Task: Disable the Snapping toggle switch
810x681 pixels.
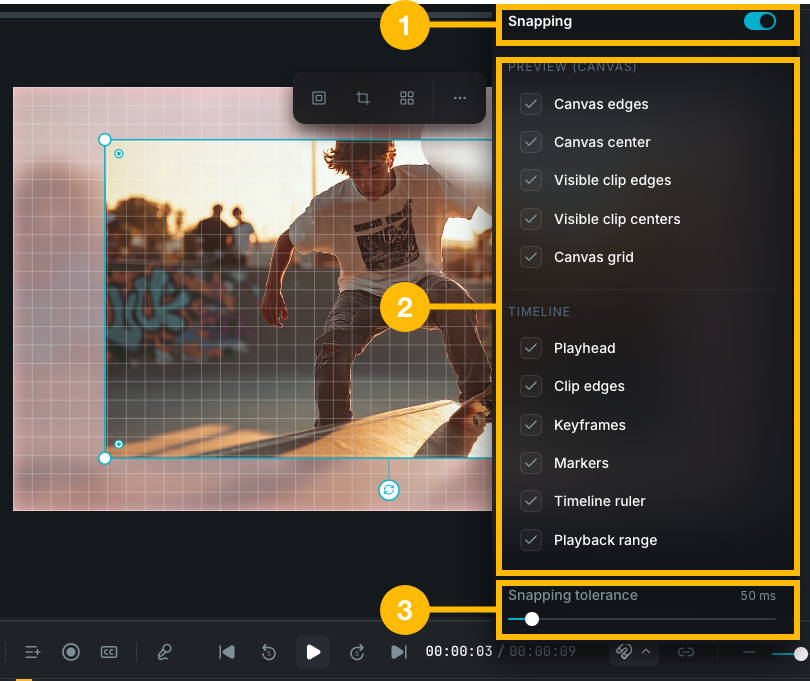Action: pos(760,20)
